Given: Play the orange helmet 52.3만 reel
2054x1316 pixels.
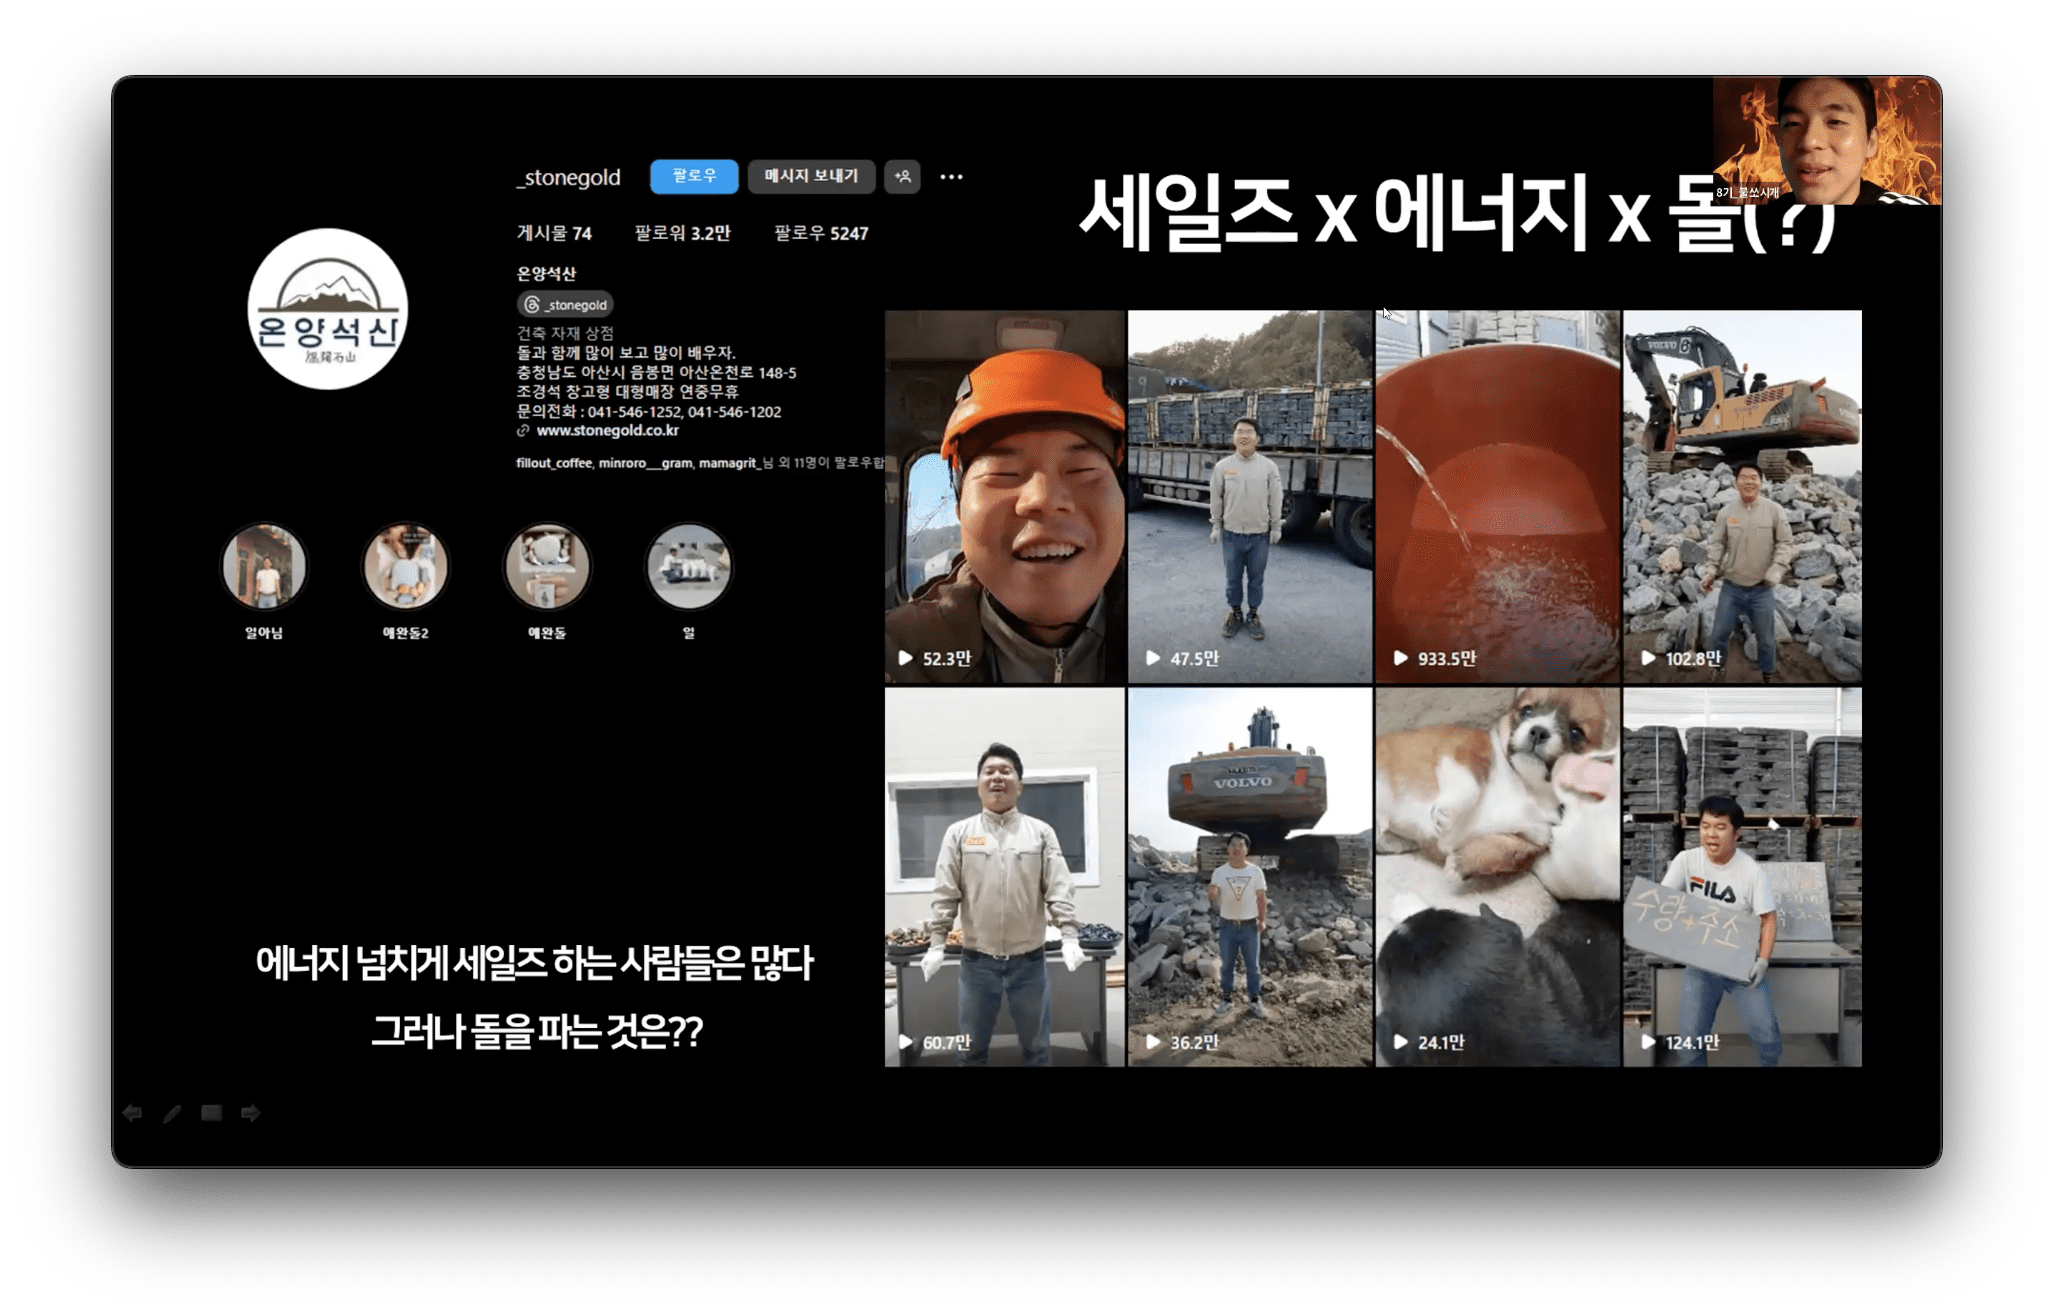Looking at the screenshot, I should (x=1004, y=496).
